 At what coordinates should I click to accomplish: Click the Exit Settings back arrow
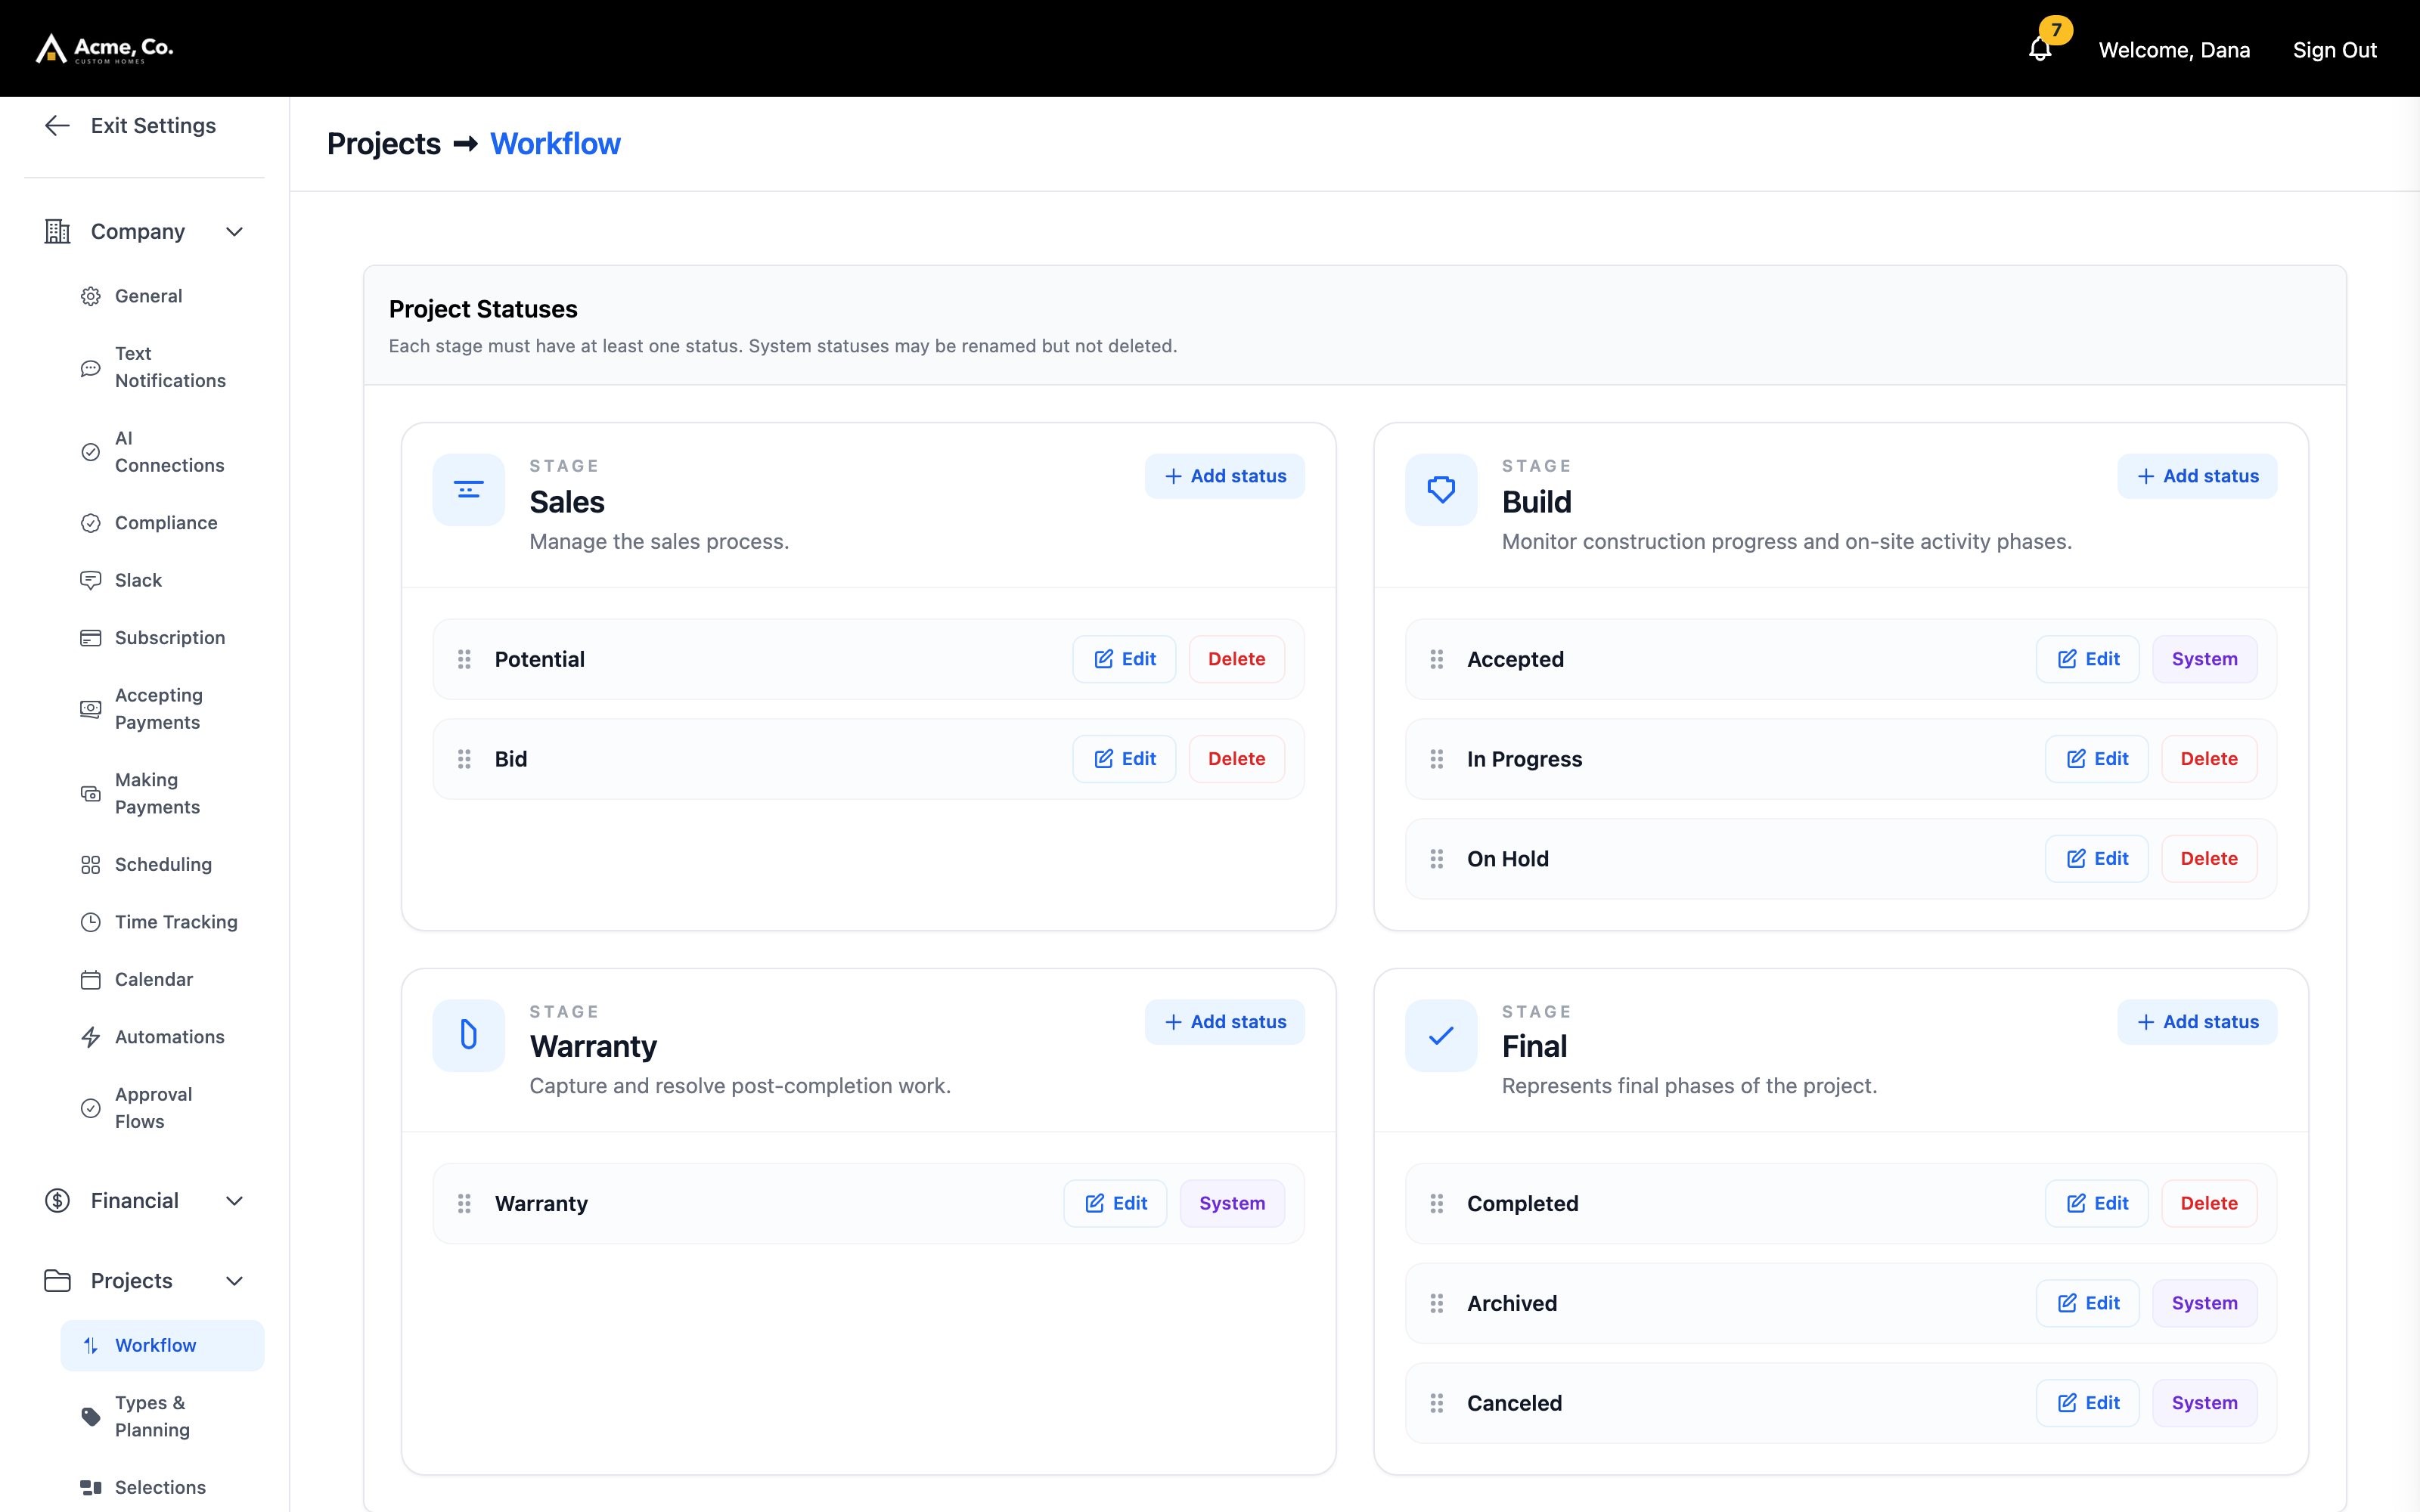coord(57,125)
